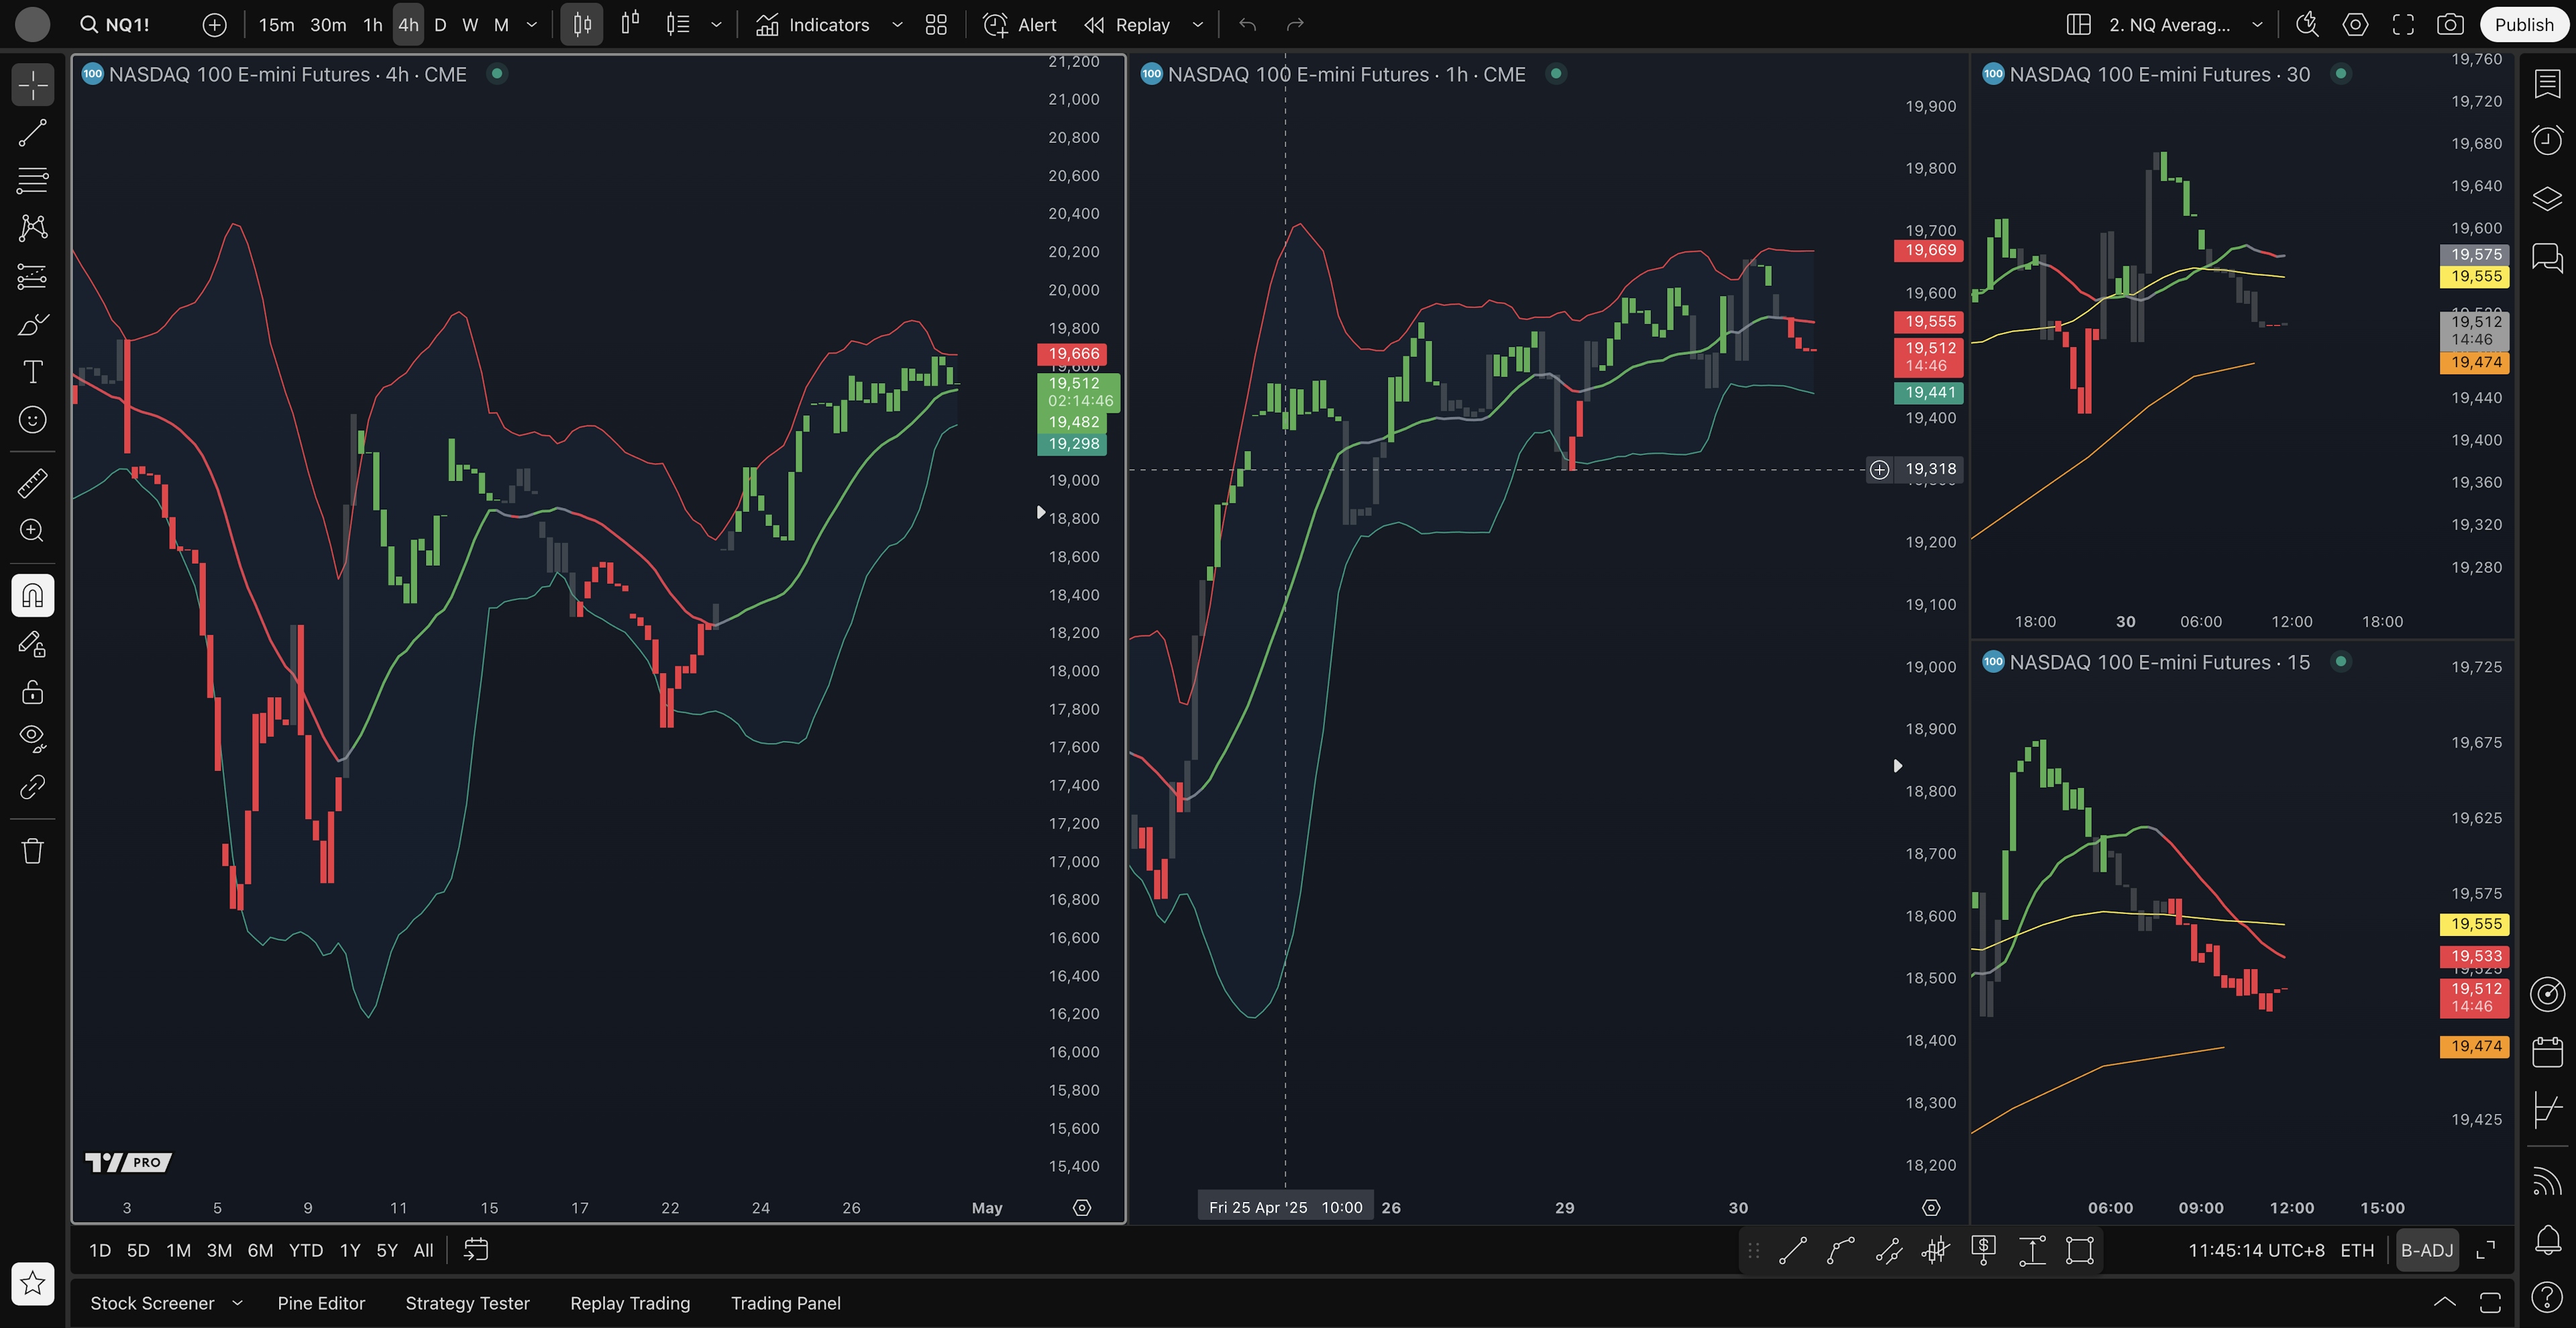
Task: Toggle the B-ADJ adjustment button
Action: (x=2427, y=1250)
